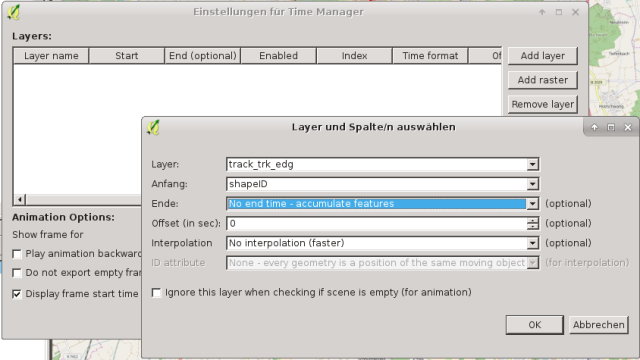Click the Start column header
This screenshot has height=360, width=640.
click(127, 56)
